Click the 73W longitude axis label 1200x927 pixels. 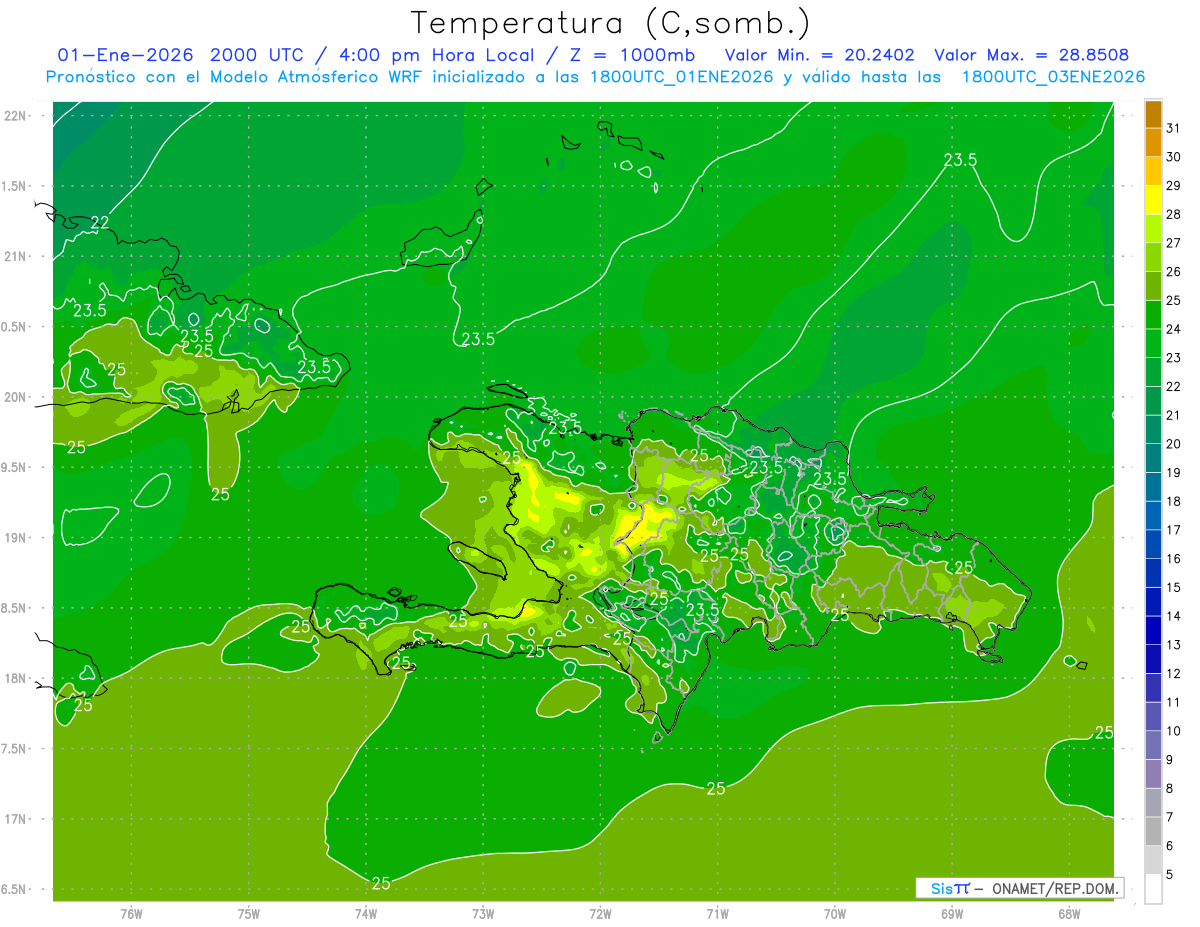coord(483,914)
